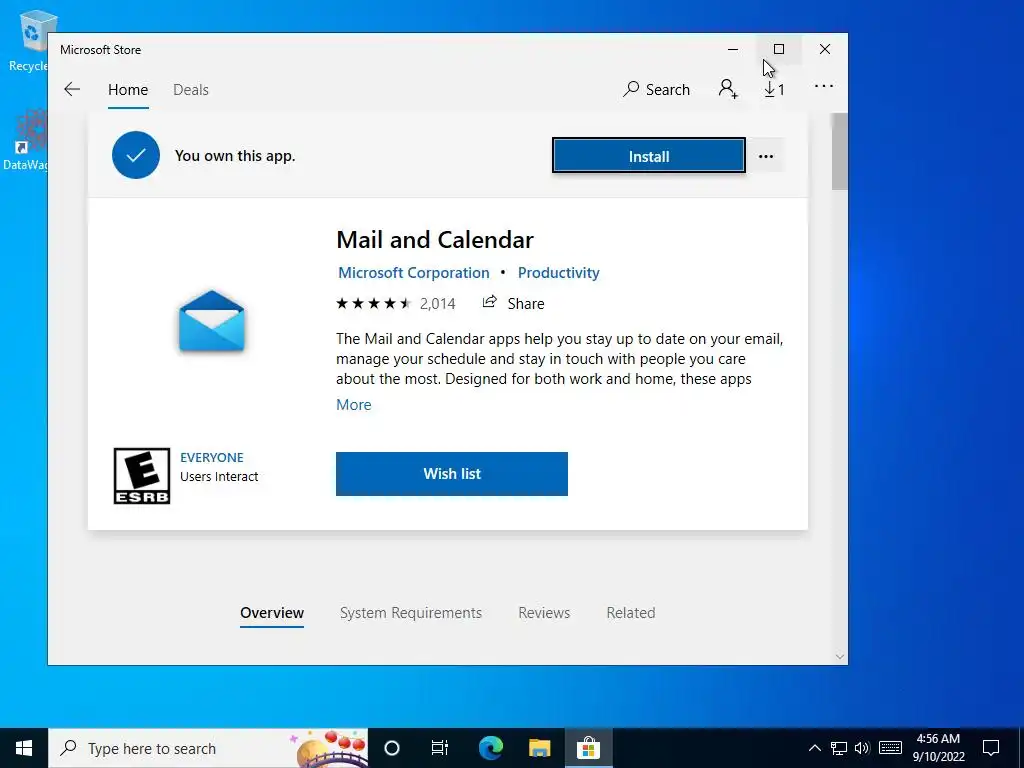Open the Microsoft Corporation publisher link
The image size is (1024, 768).
coord(413,272)
